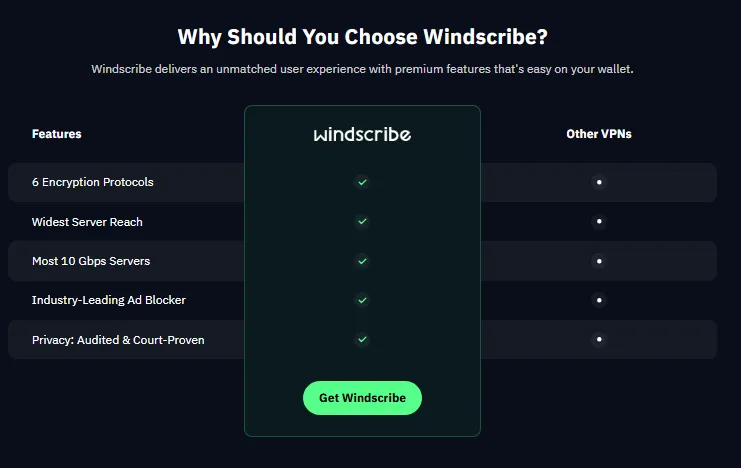
Task: Select the Most 10 Gbps Servers label
Action: click(91, 261)
